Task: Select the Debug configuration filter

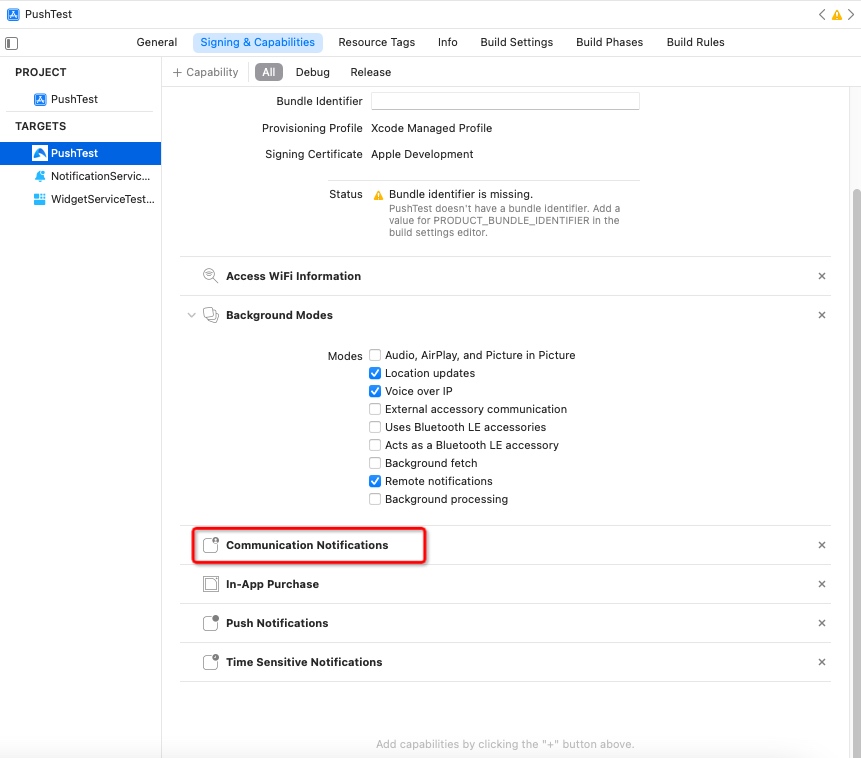Action: tap(313, 72)
